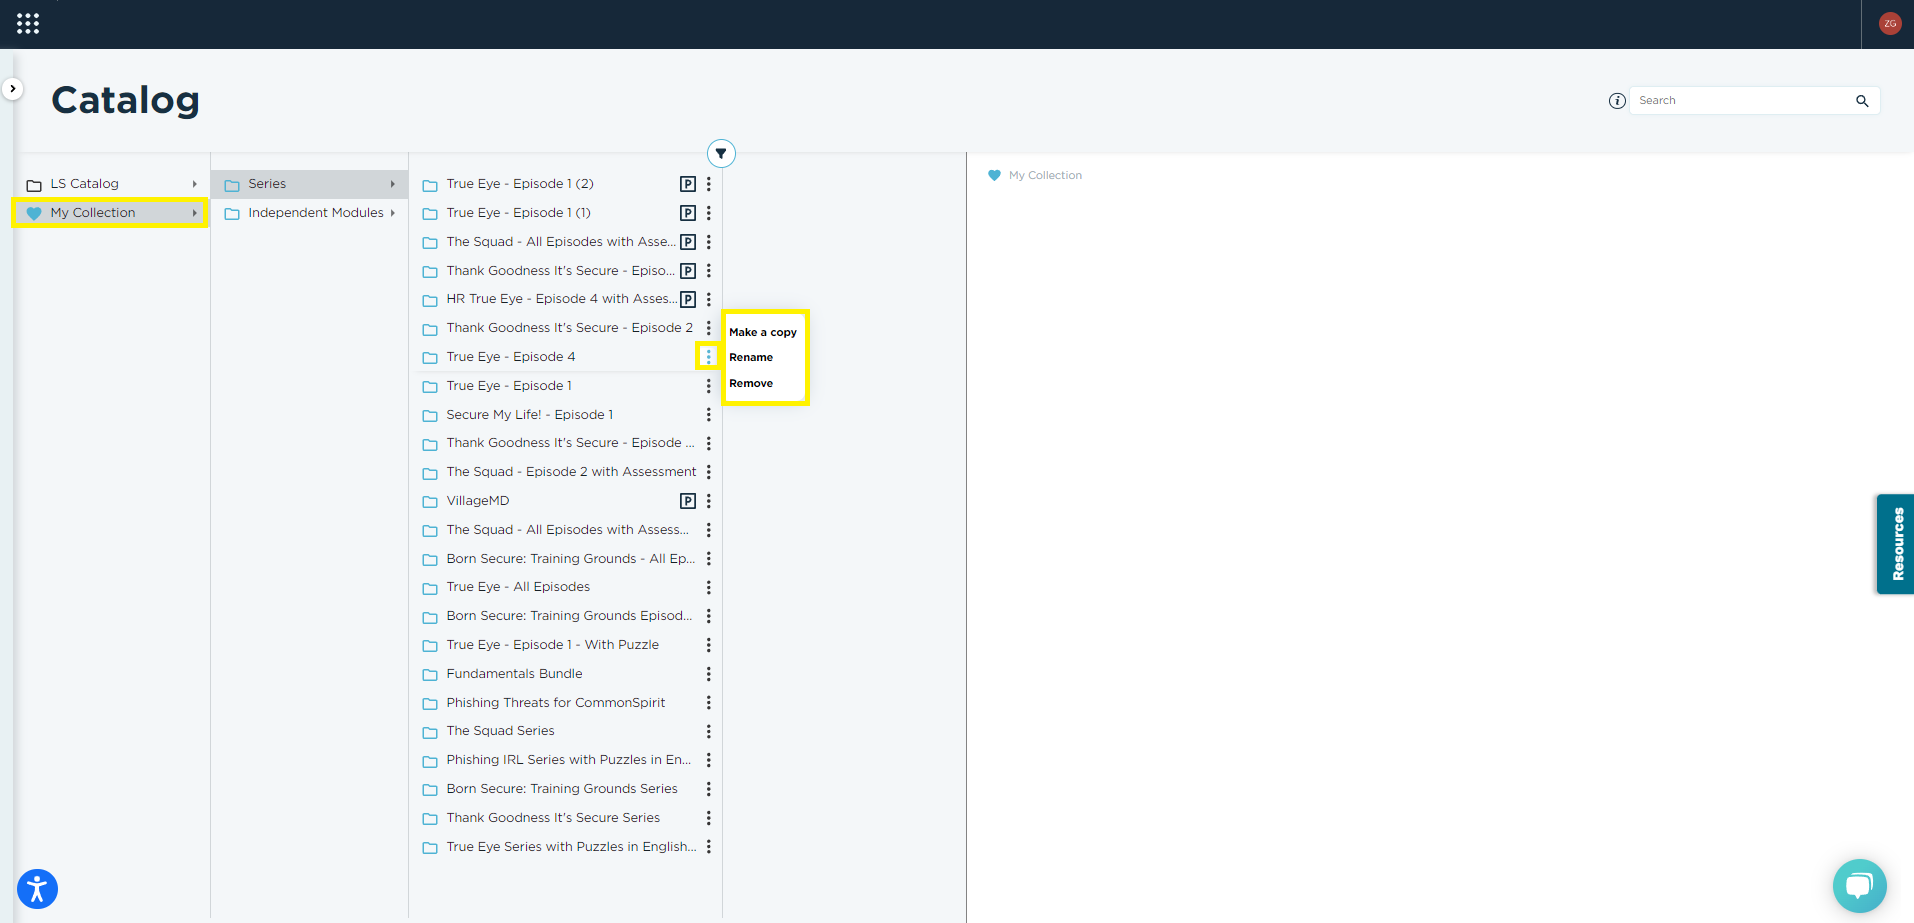
Task: Open True Eye - Episode 1 - With Puzzle folder
Action: [553, 645]
